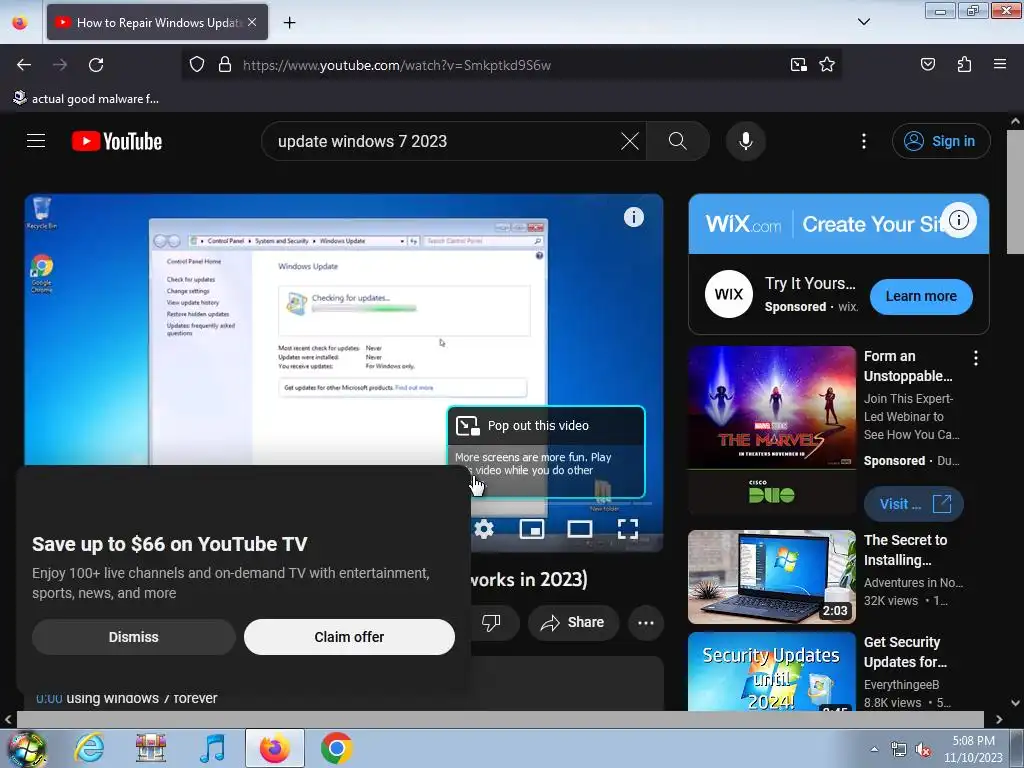Run search with magnifier button
Screen dimensions: 1024x768
(x=678, y=141)
